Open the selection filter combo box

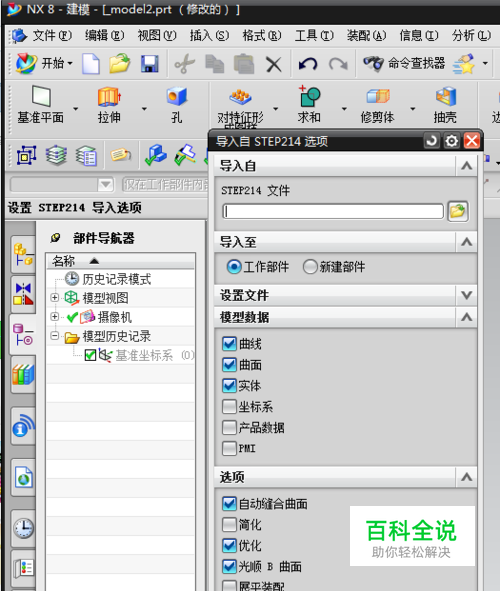click(62, 185)
